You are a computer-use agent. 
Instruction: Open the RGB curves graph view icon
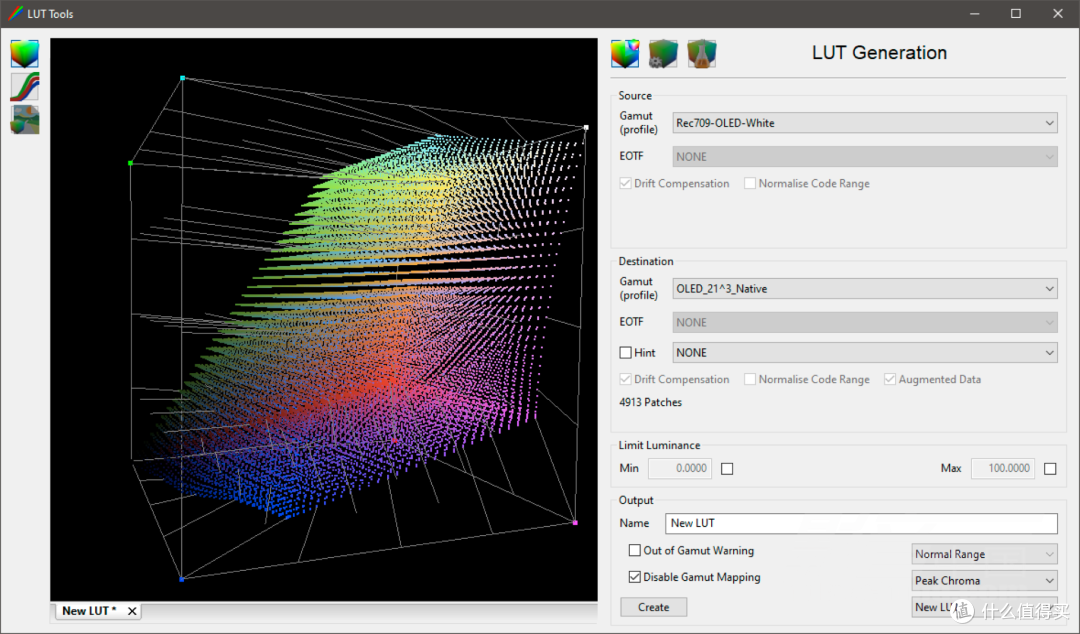[25, 87]
